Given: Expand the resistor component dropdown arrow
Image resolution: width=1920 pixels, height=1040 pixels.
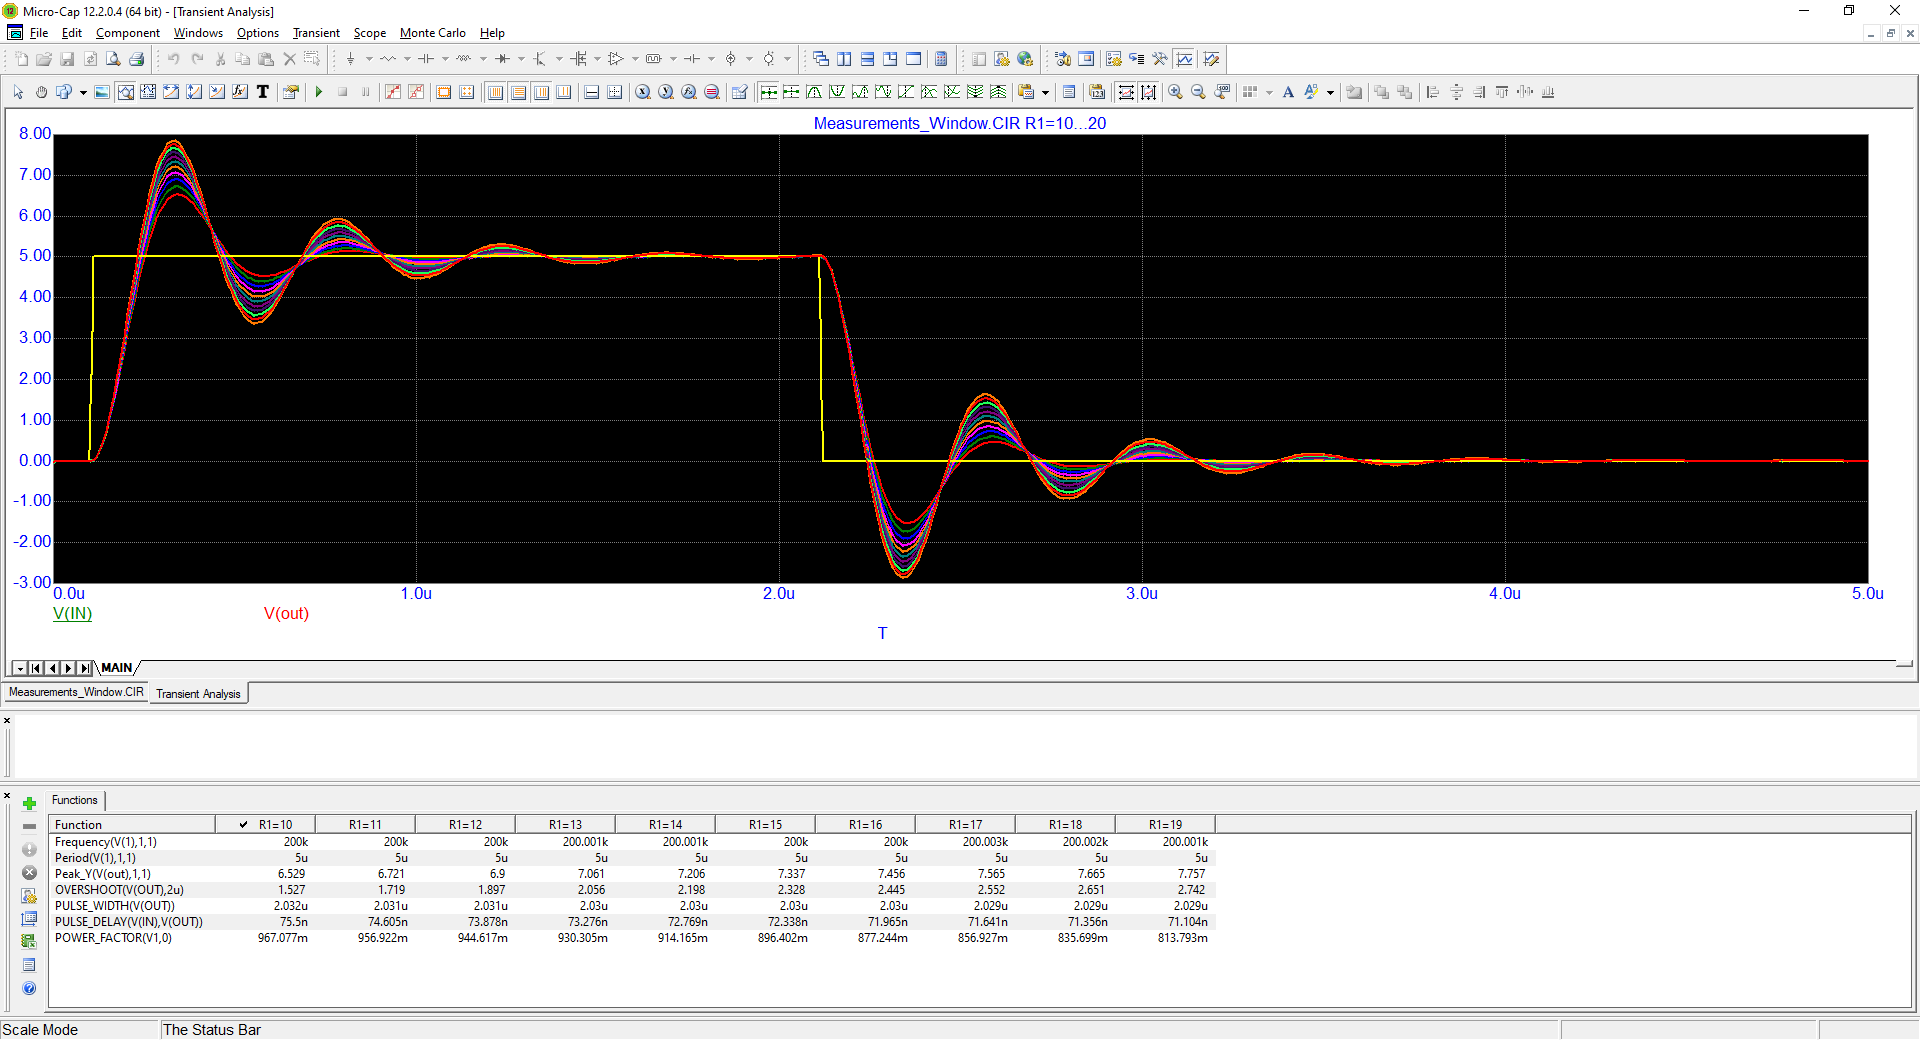Looking at the screenshot, I should pyautogui.click(x=407, y=59).
